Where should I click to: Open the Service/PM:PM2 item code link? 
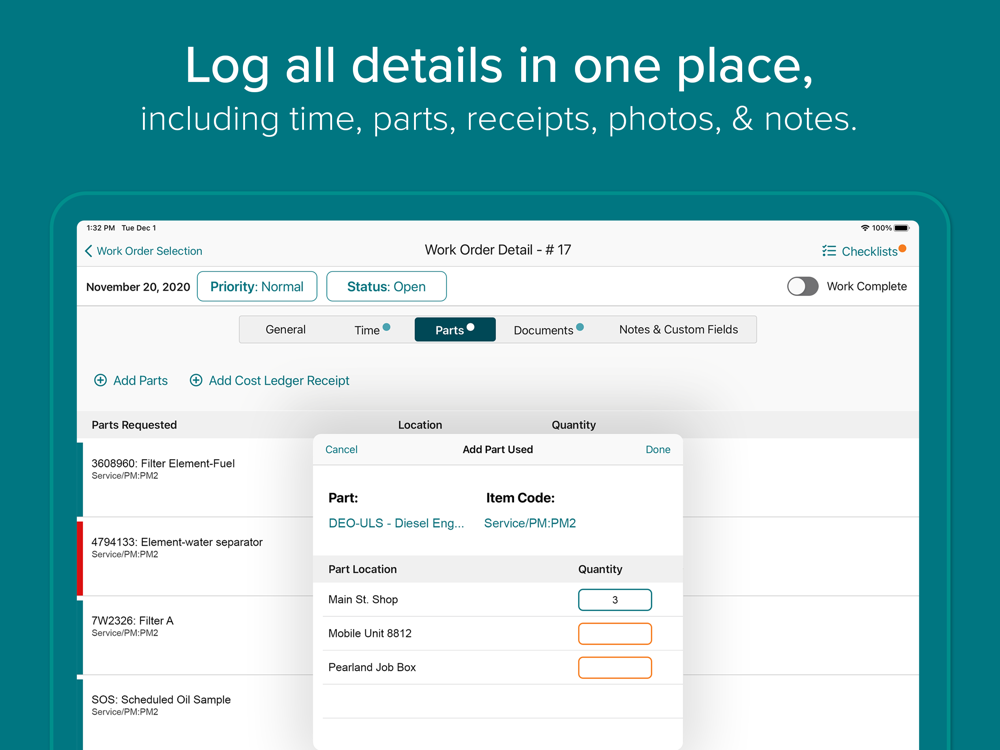tap(530, 523)
